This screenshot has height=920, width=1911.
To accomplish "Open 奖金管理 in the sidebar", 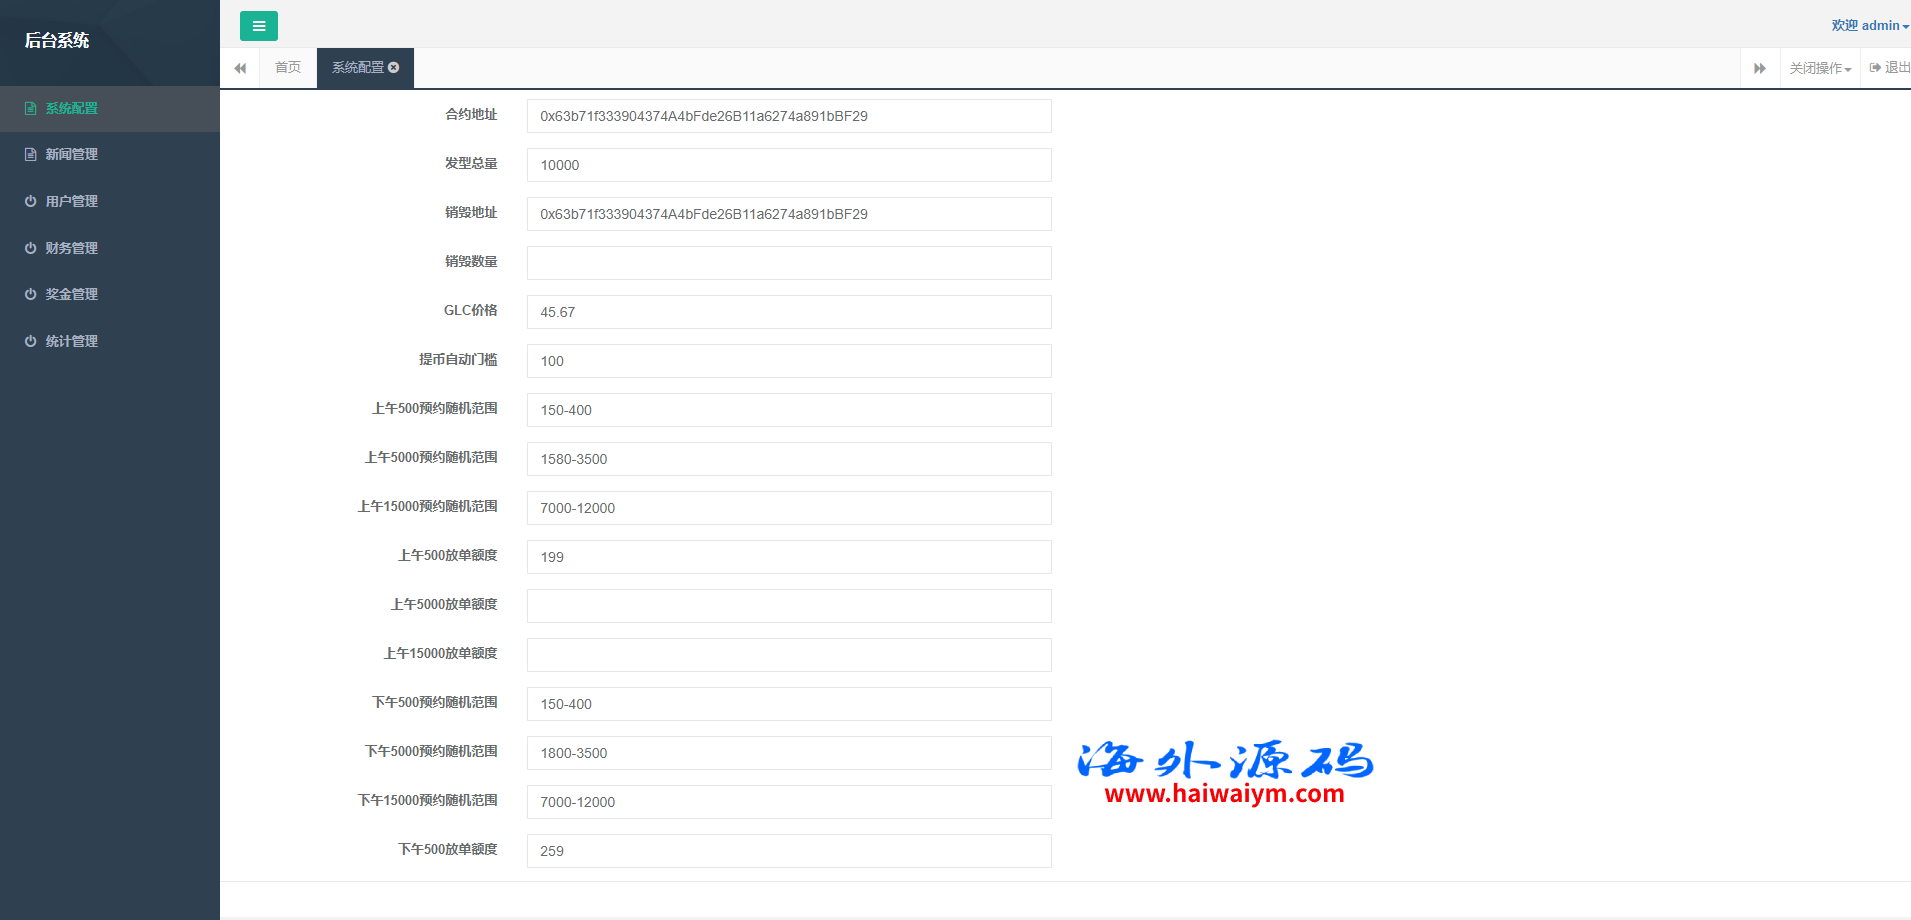I will (x=71, y=295).
